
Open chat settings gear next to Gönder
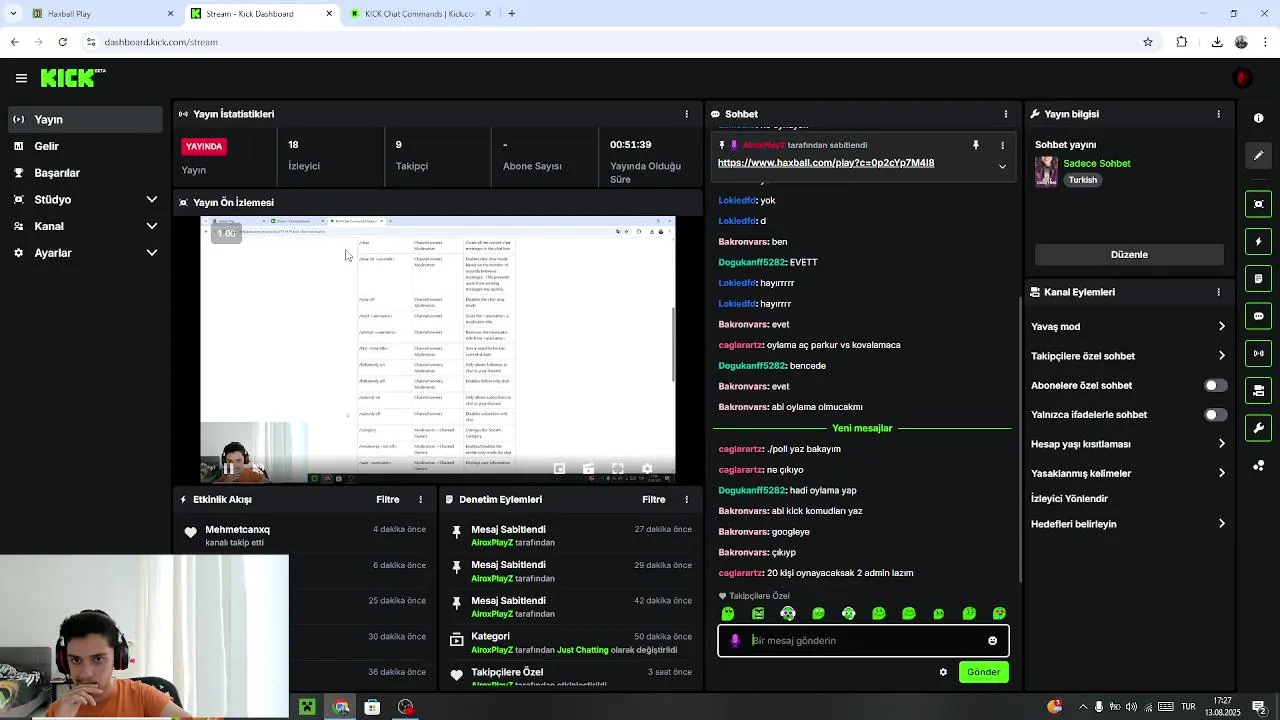(x=943, y=672)
